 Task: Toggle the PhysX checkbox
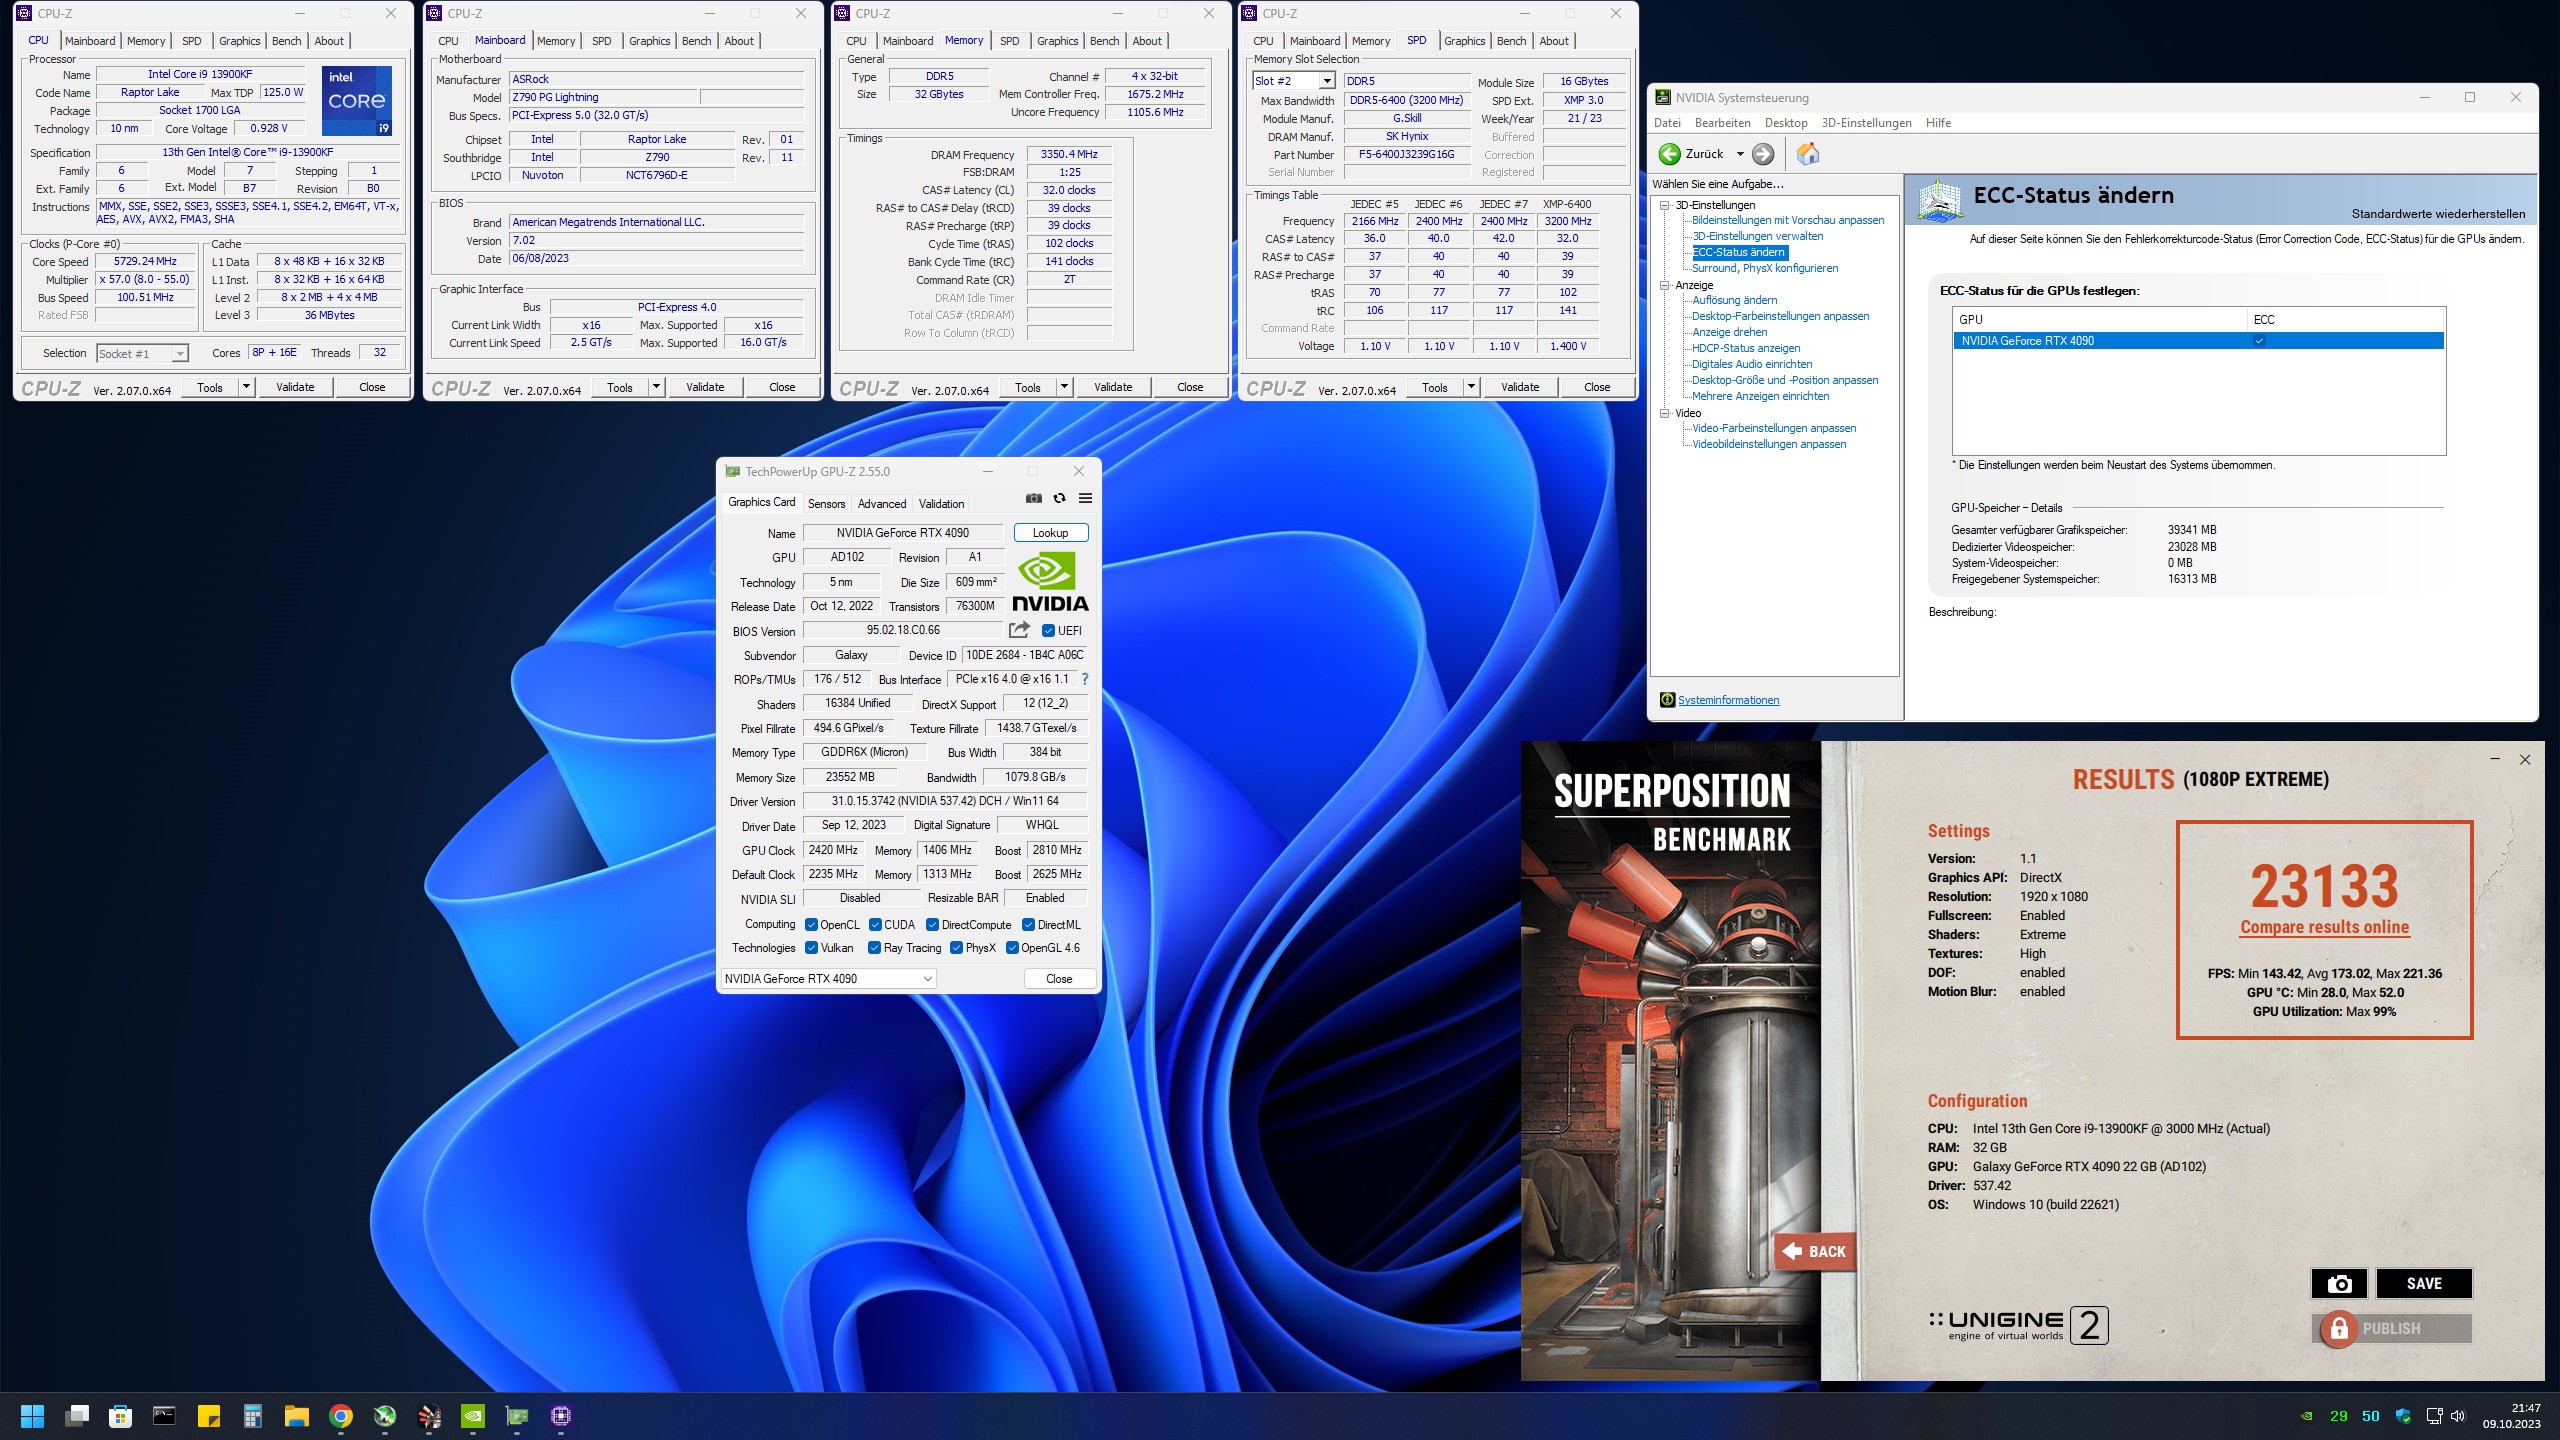pyautogui.click(x=956, y=948)
